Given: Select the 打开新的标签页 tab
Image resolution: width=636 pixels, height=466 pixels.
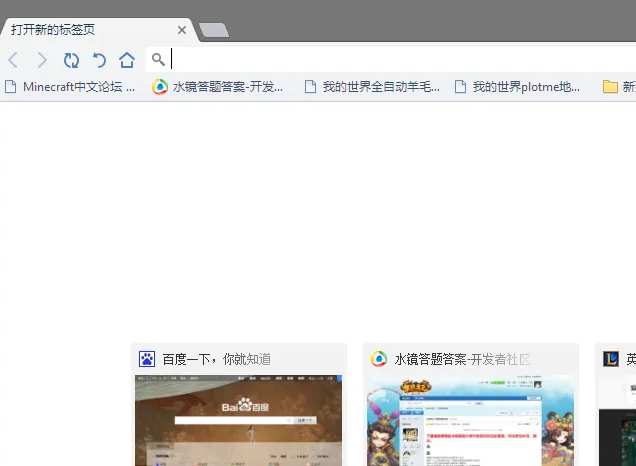Looking at the screenshot, I should pyautogui.click(x=100, y=30).
